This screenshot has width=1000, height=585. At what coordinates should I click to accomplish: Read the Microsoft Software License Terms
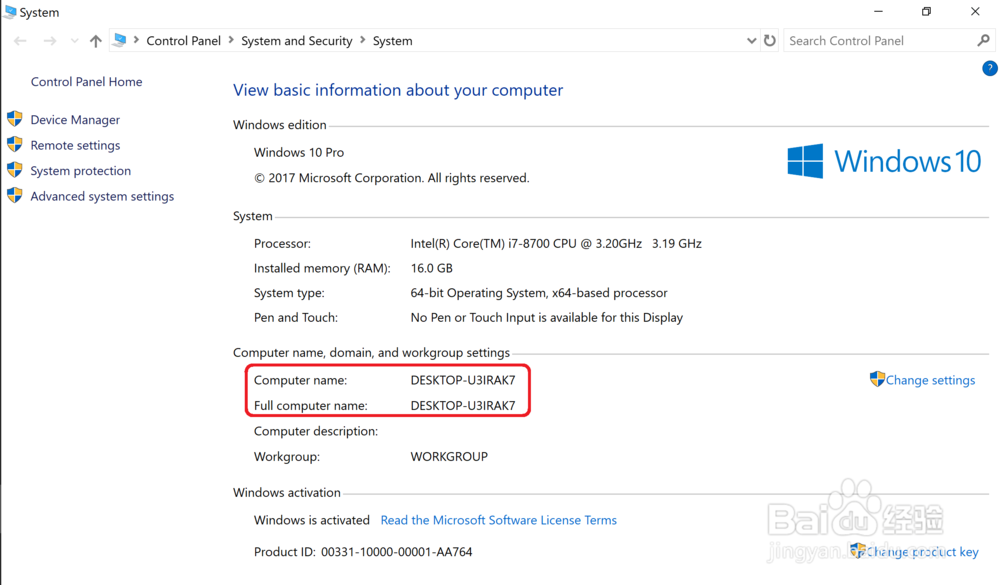point(498,520)
